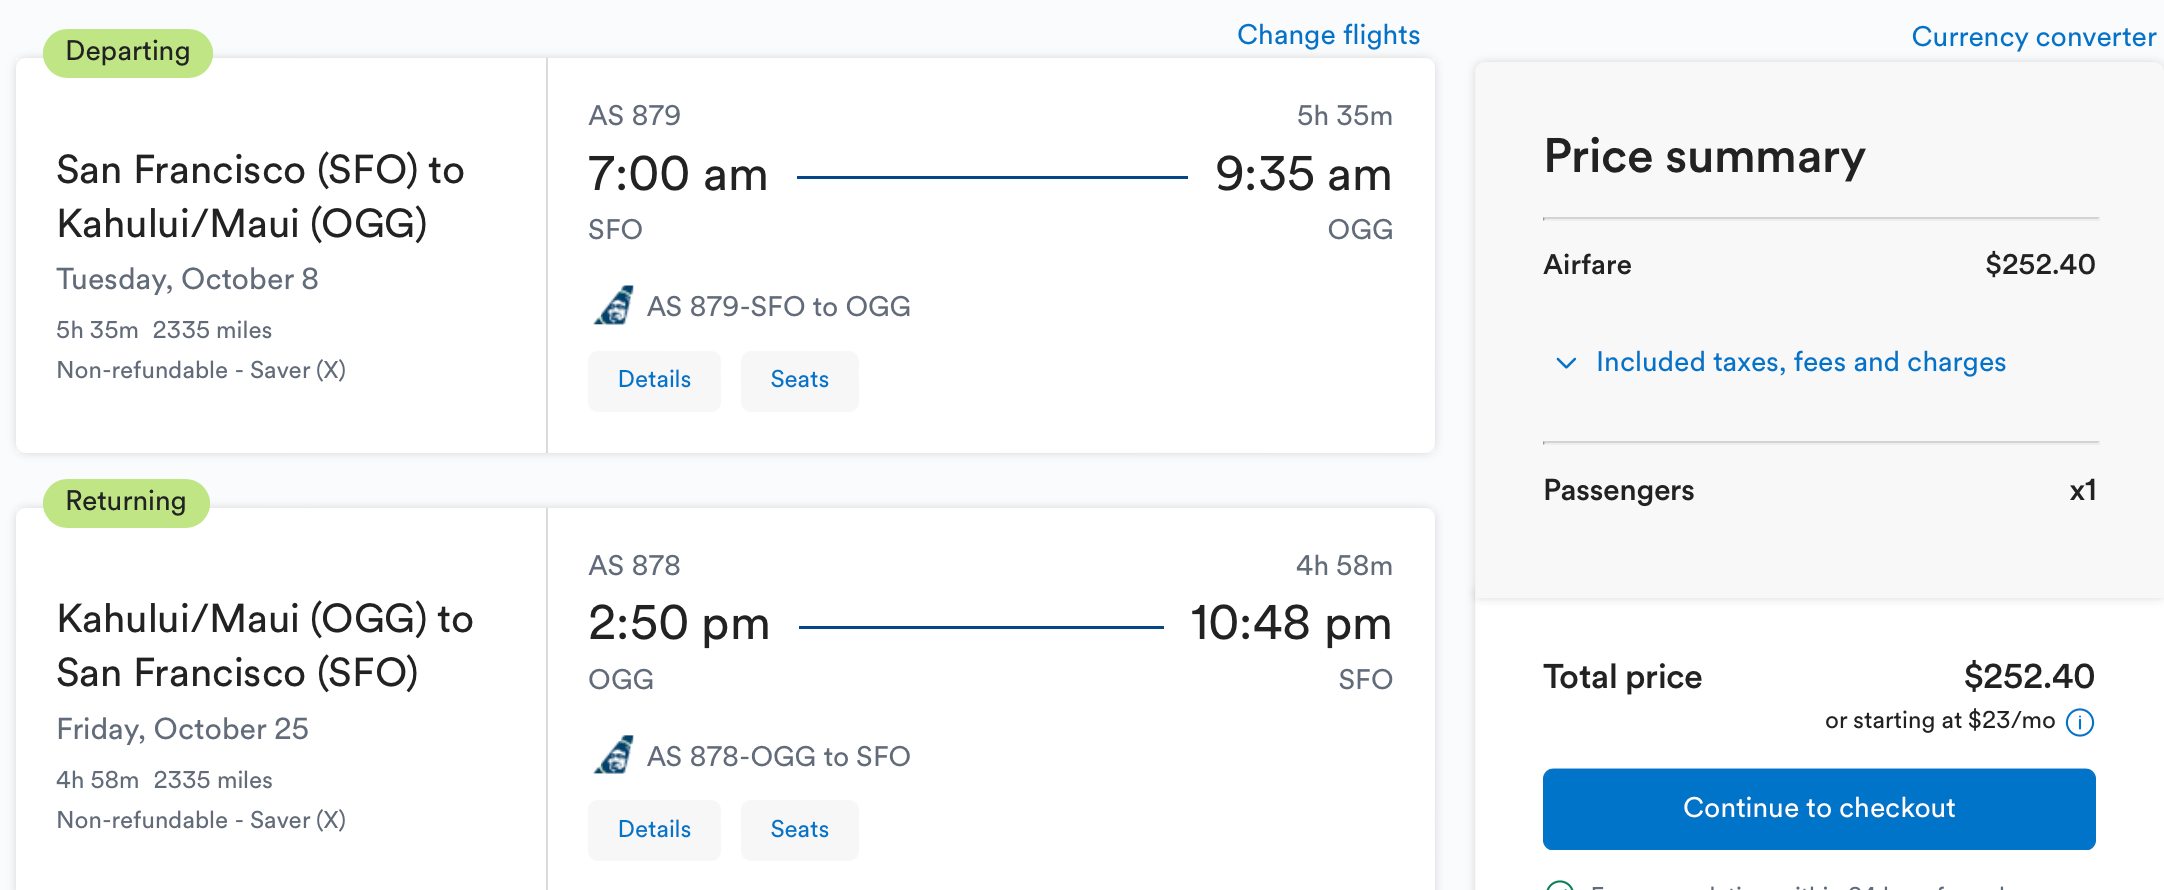The image size is (2164, 890).
Task: Click chevron beside Included taxes and fees
Action: tap(1566, 363)
